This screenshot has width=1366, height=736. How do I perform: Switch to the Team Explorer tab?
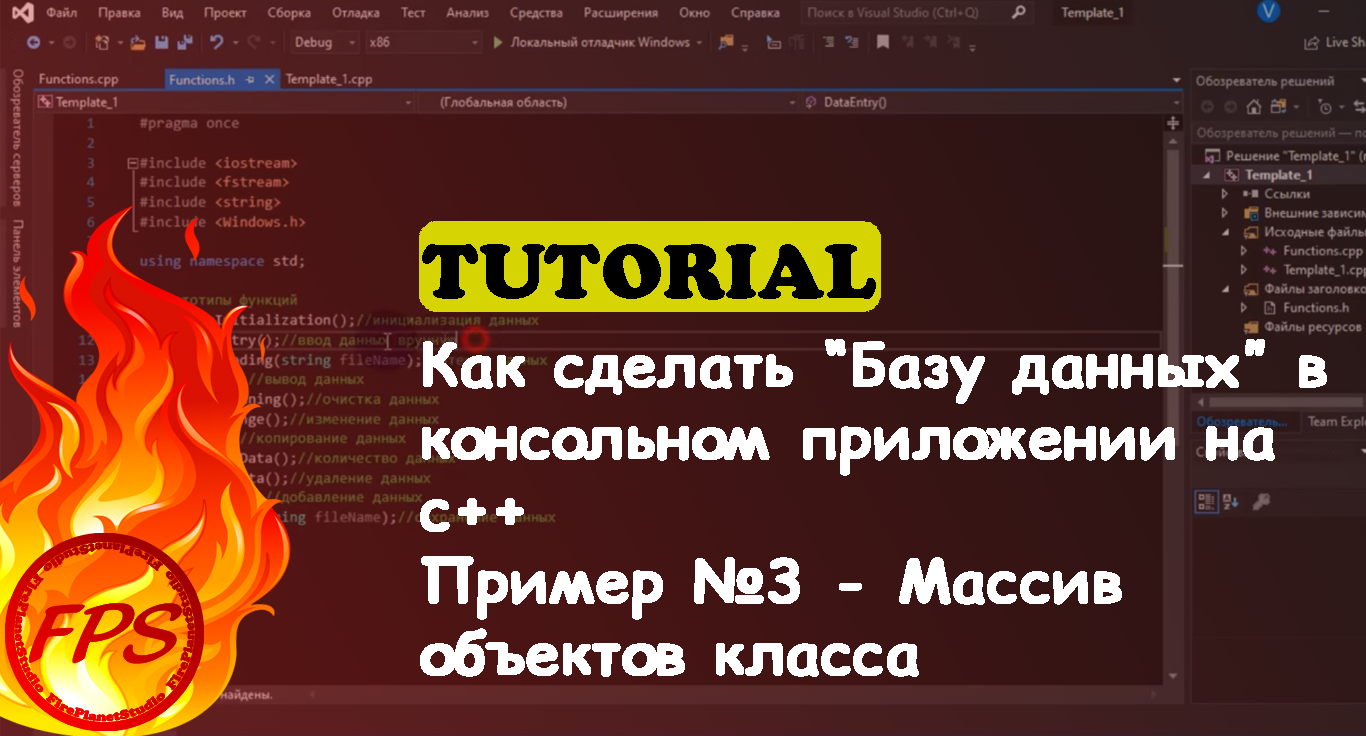click(x=1336, y=421)
